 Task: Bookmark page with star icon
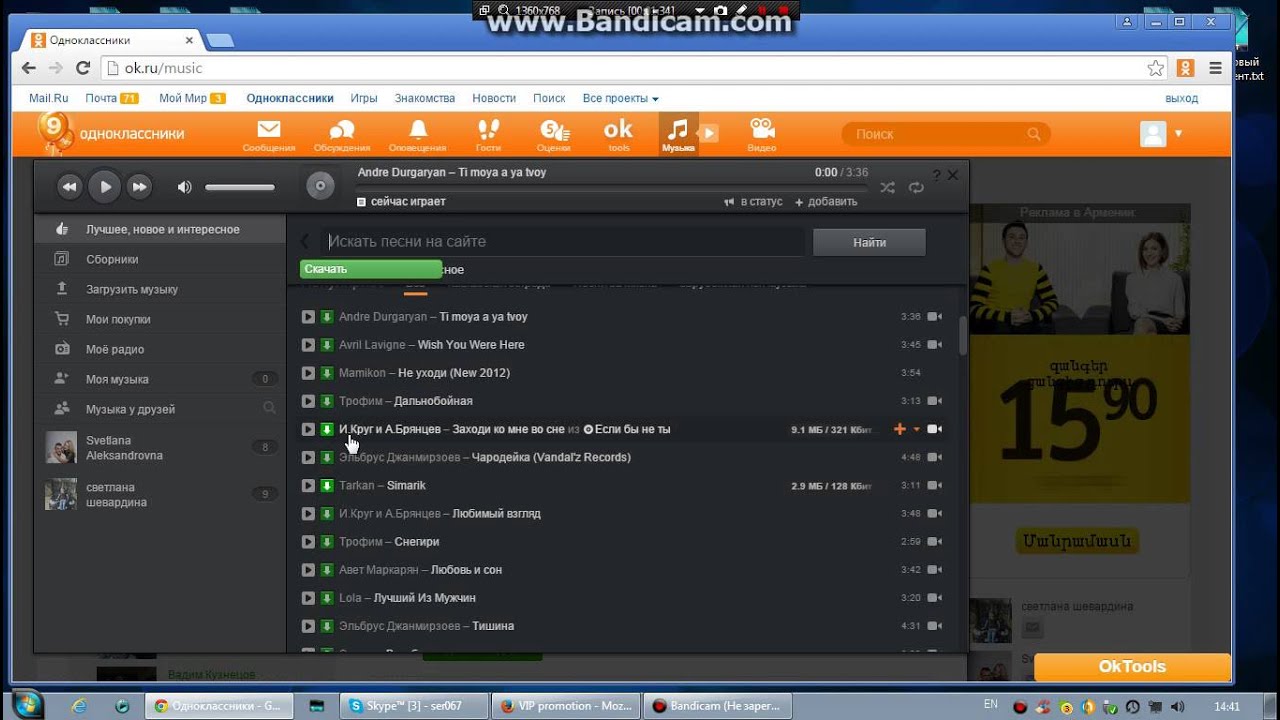1156,68
